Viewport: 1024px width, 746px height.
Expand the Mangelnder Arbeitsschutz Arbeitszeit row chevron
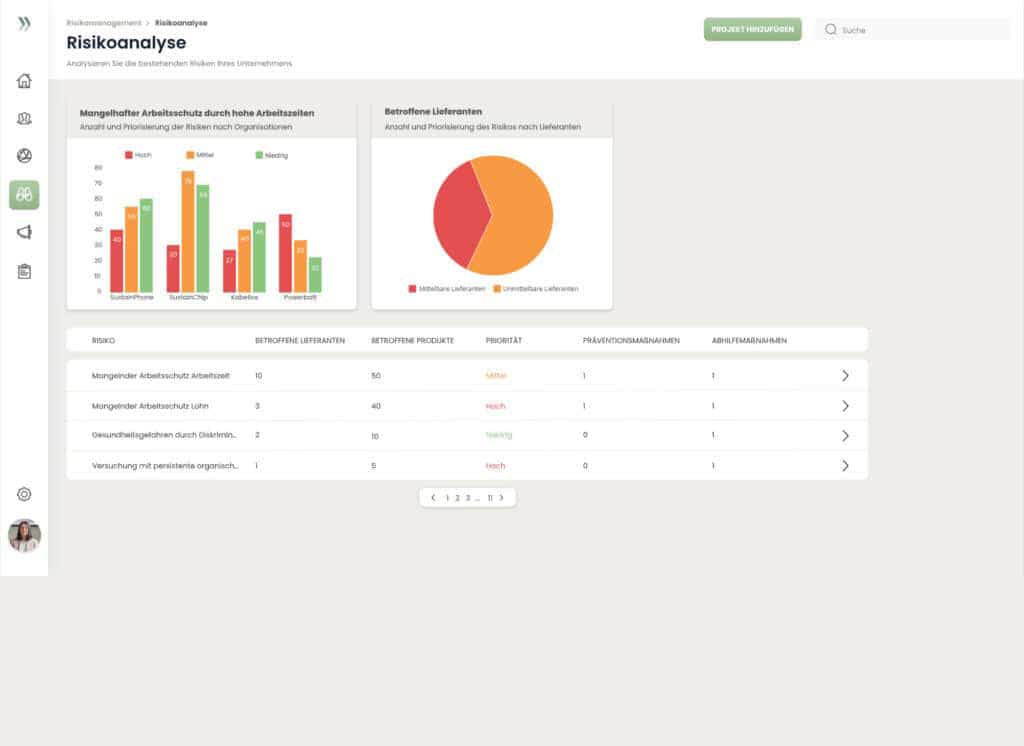pyautogui.click(x=845, y=376)
